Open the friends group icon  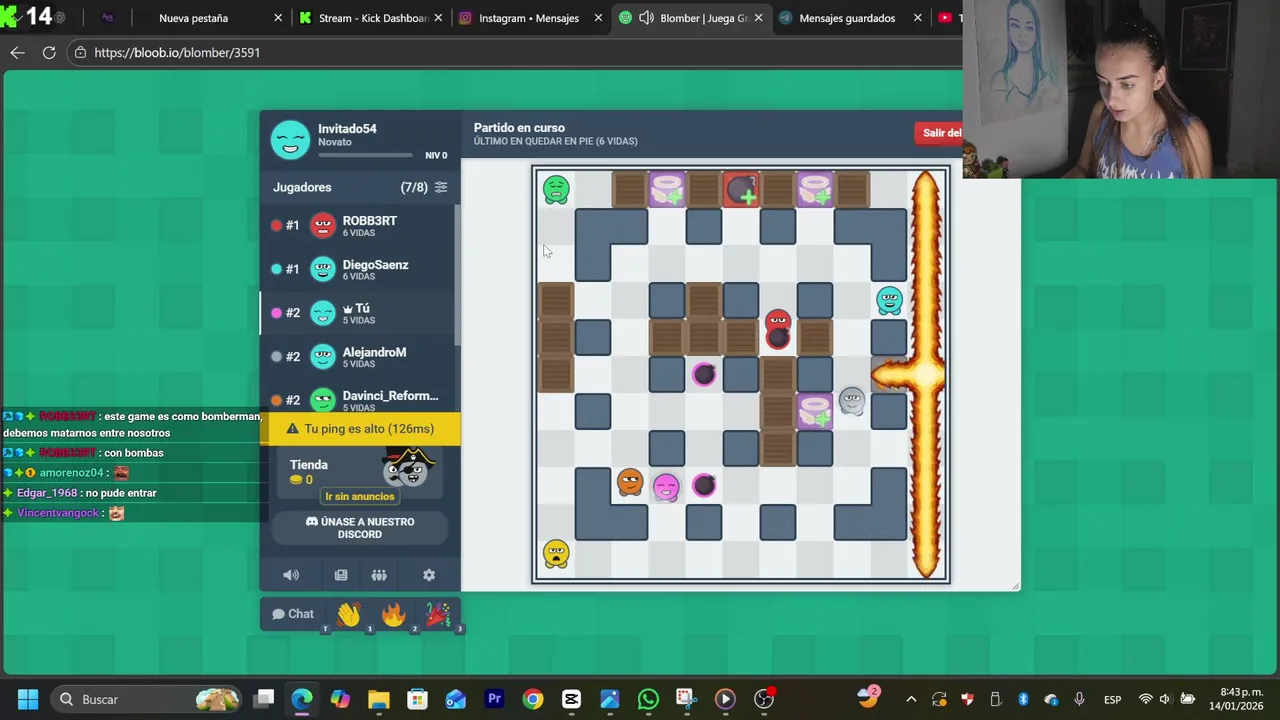point(379,575)
